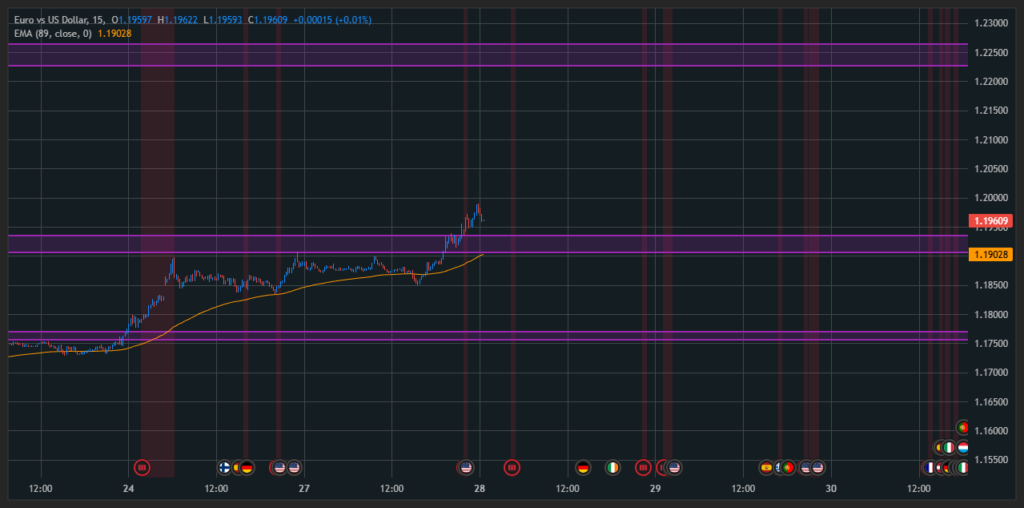The height and width of the screenshot is (508, 1024).
Task: Open the France flag economic event icon
Action: pyautogui.click(x=929, y=467)
